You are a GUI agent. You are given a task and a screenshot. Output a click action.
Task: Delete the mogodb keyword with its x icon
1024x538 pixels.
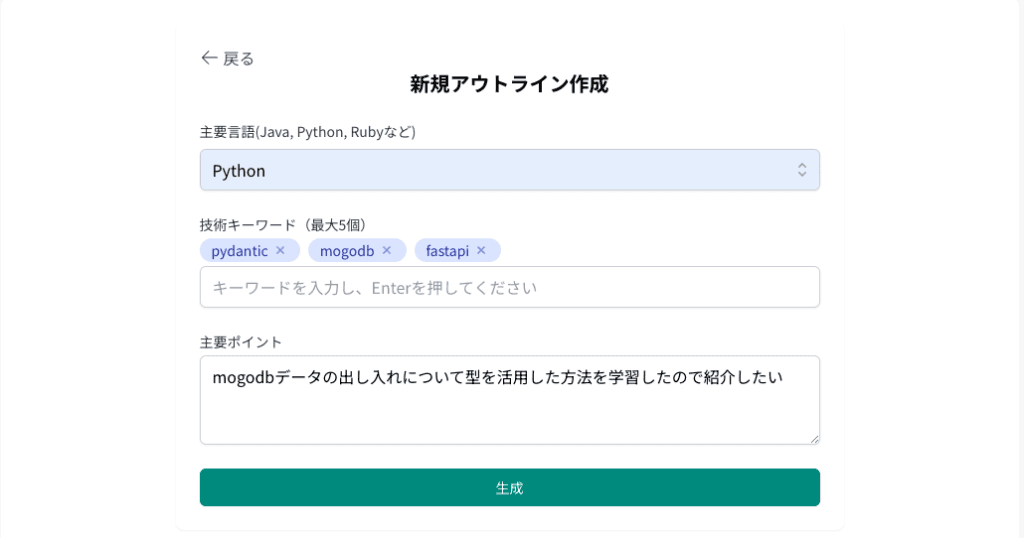click(386, 250)
